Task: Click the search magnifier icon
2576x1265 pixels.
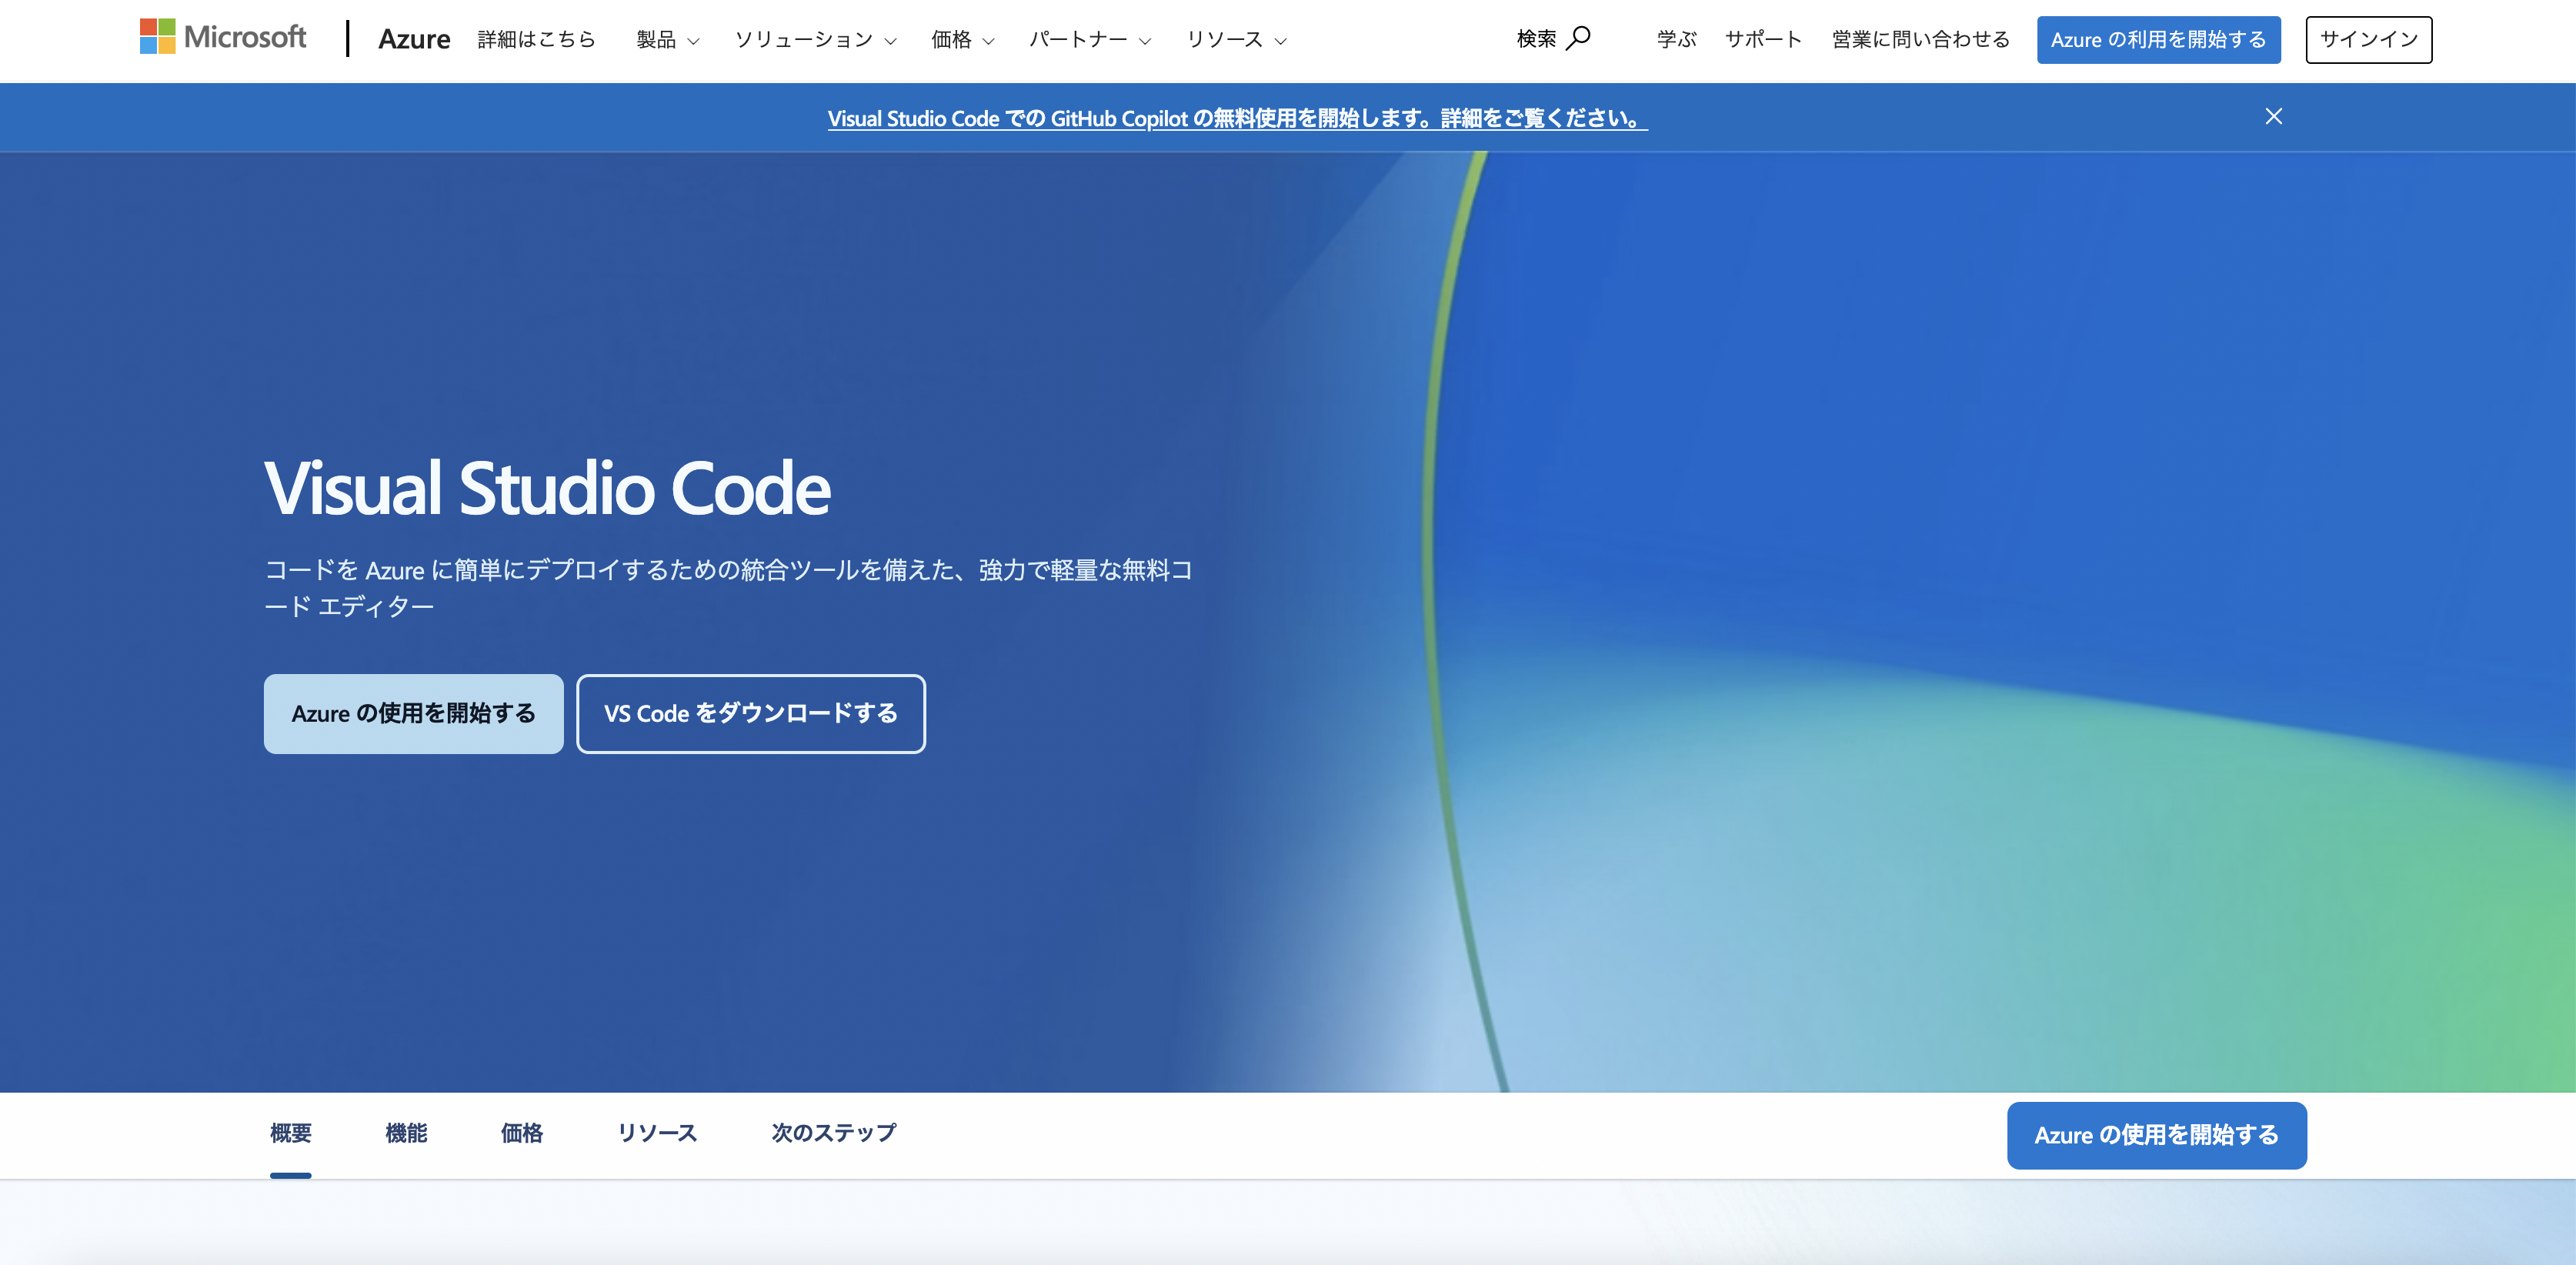Action: tap(1578, 38)
